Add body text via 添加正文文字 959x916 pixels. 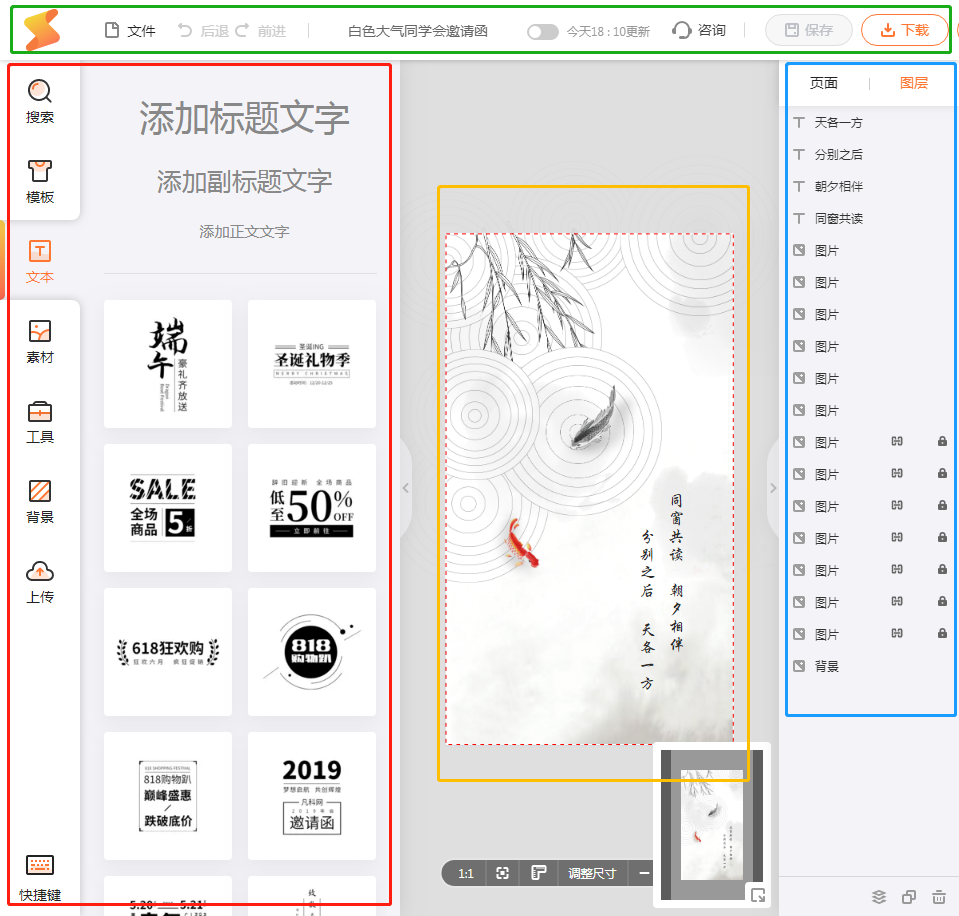(244, 232)
